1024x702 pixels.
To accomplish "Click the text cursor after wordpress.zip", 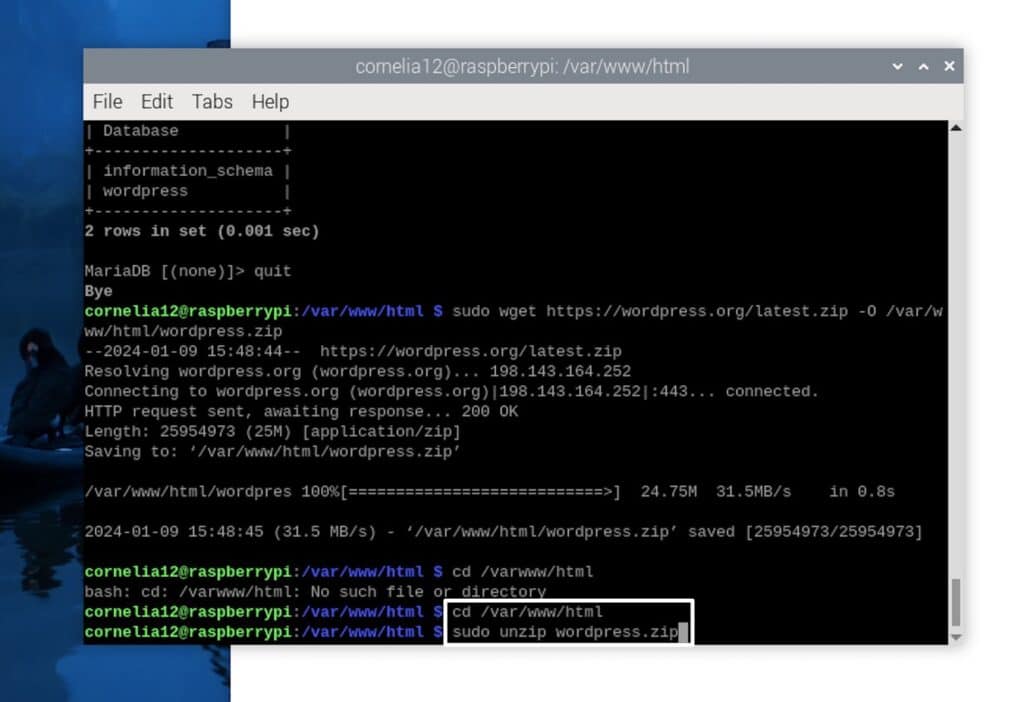I will pos(683,632).
